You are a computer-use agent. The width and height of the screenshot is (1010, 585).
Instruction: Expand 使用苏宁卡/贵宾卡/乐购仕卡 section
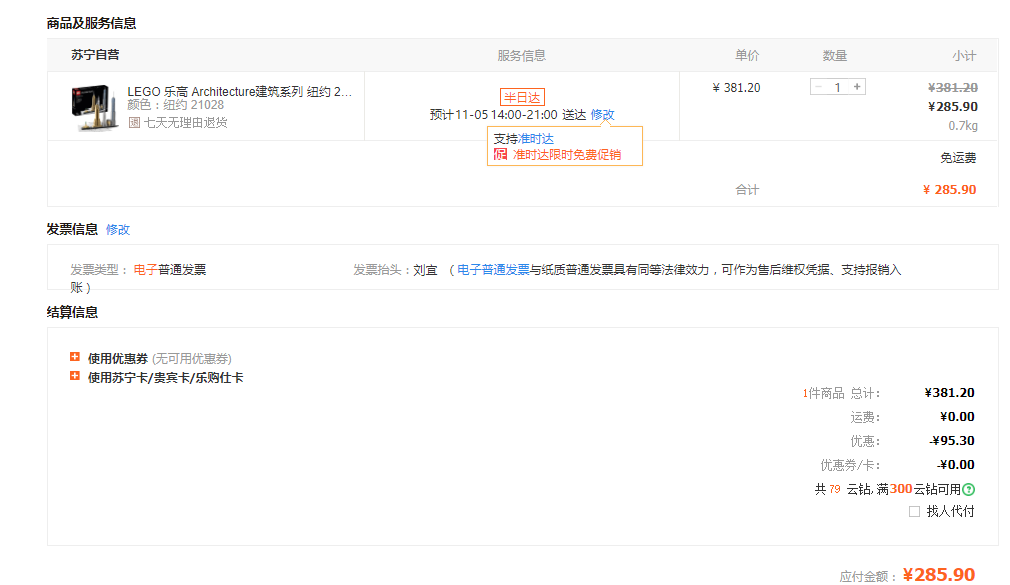75,376
